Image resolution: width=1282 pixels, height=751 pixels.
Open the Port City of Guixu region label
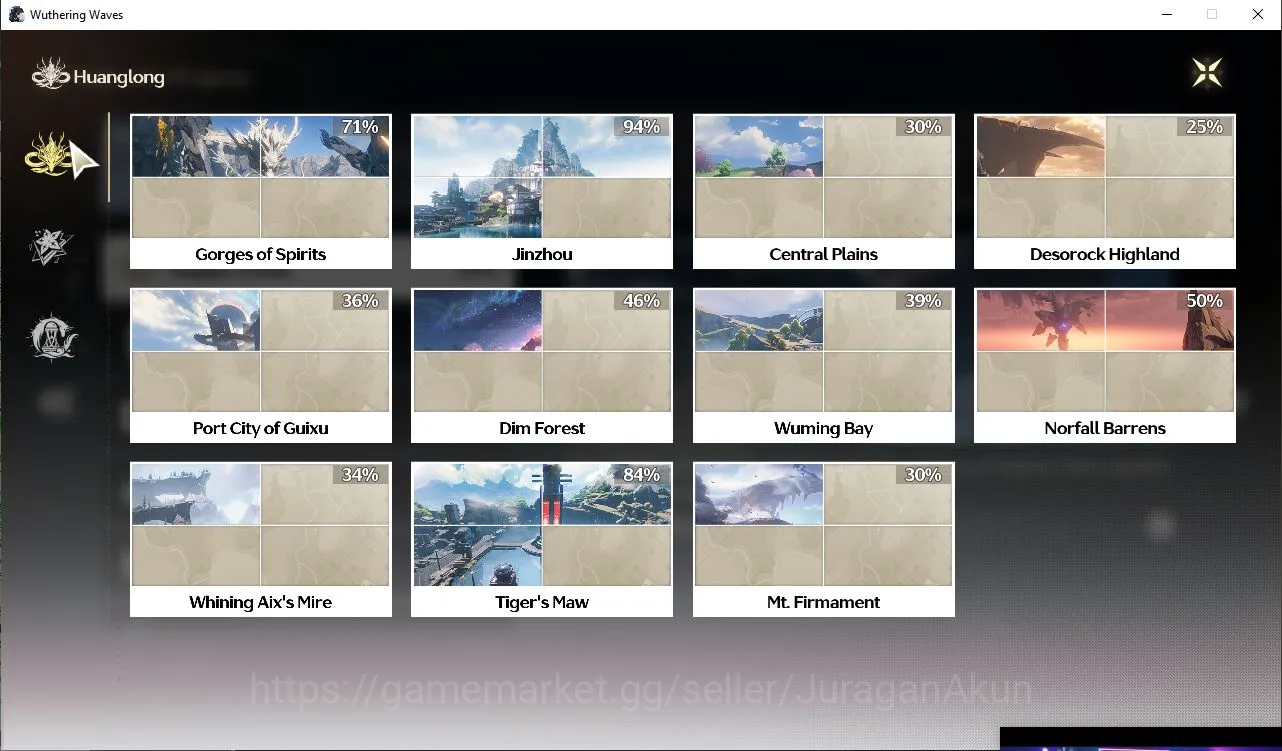[261, 428]
